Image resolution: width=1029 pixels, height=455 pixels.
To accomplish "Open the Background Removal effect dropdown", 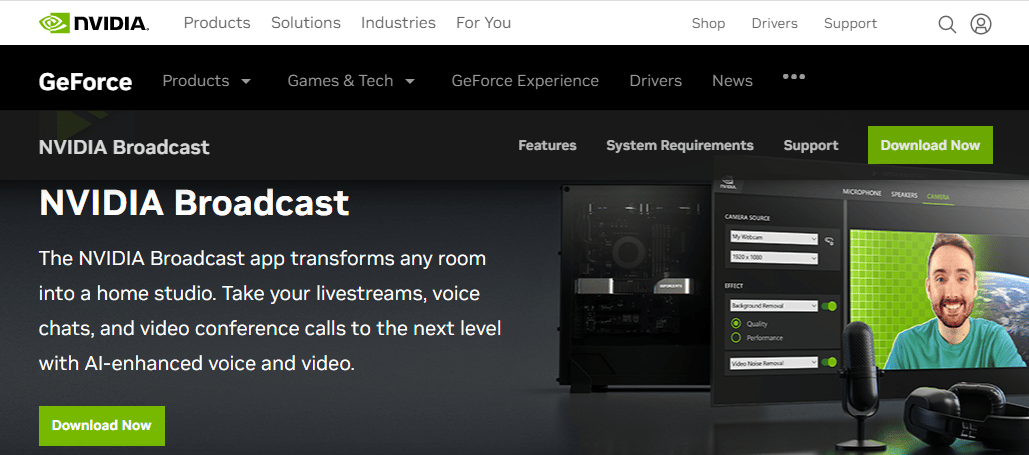I will (774, 305).
